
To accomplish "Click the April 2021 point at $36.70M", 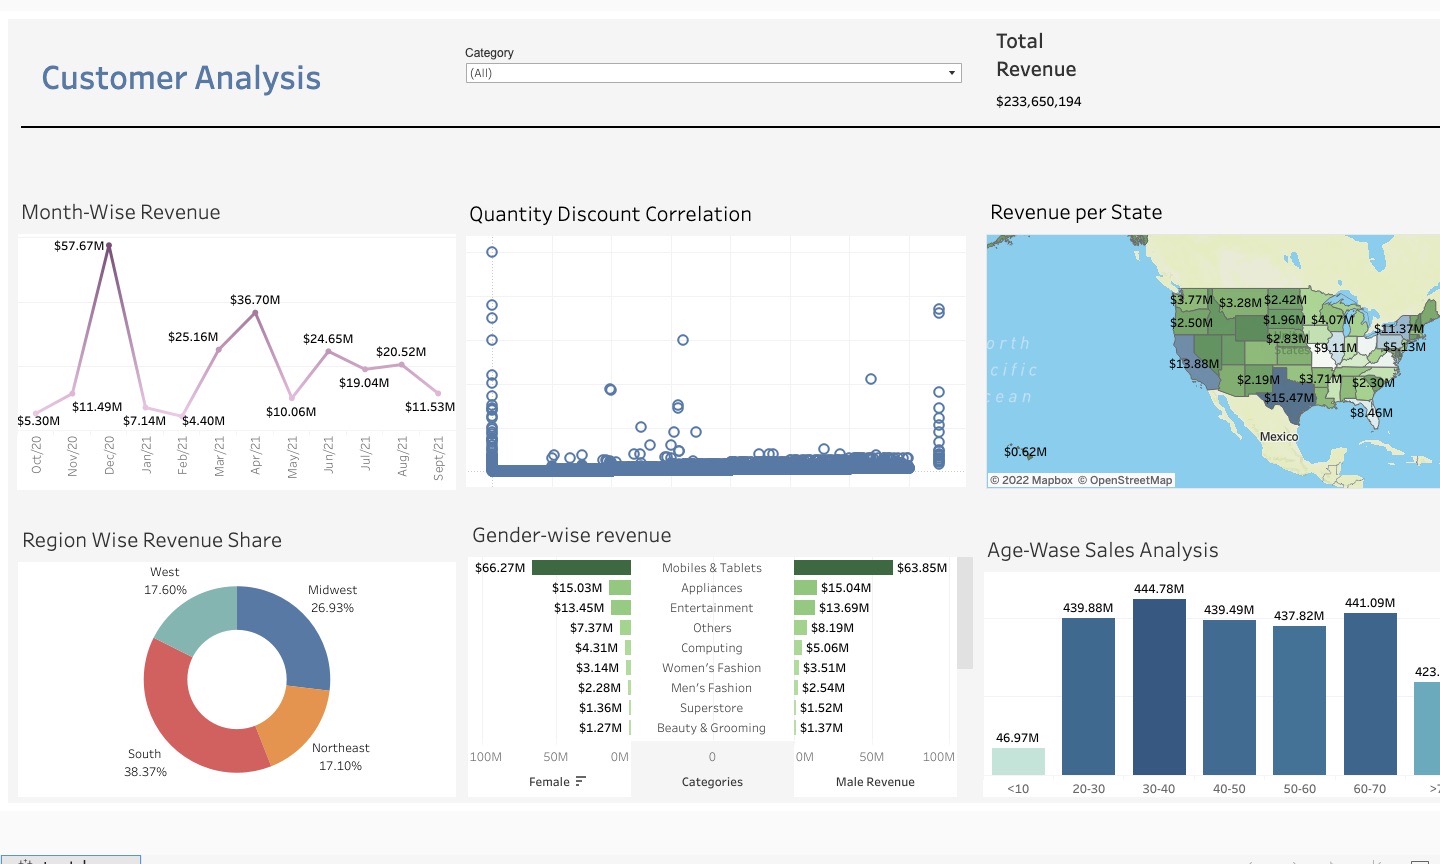I will tap(256, 313).
